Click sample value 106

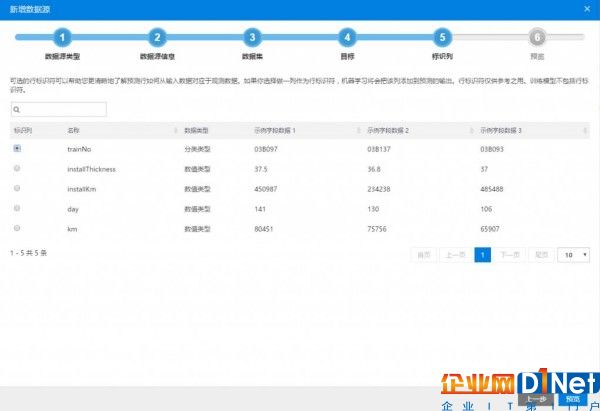click(486, 209)
